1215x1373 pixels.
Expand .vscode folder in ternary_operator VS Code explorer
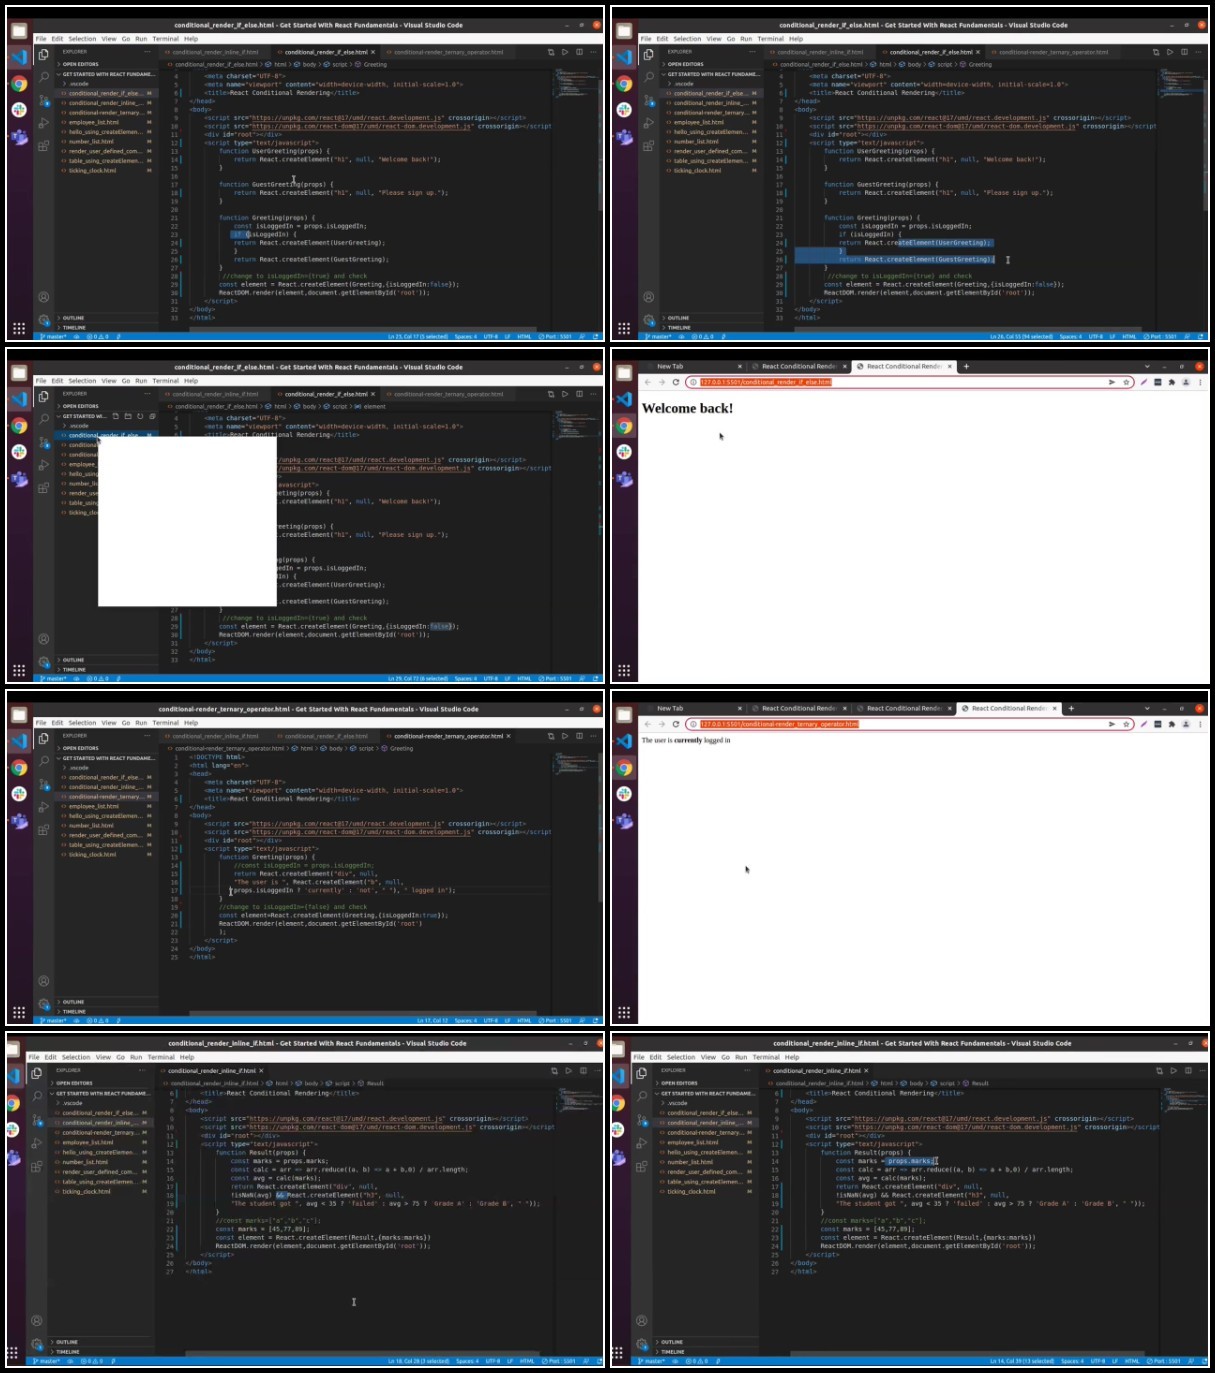(x=105, y=768)
